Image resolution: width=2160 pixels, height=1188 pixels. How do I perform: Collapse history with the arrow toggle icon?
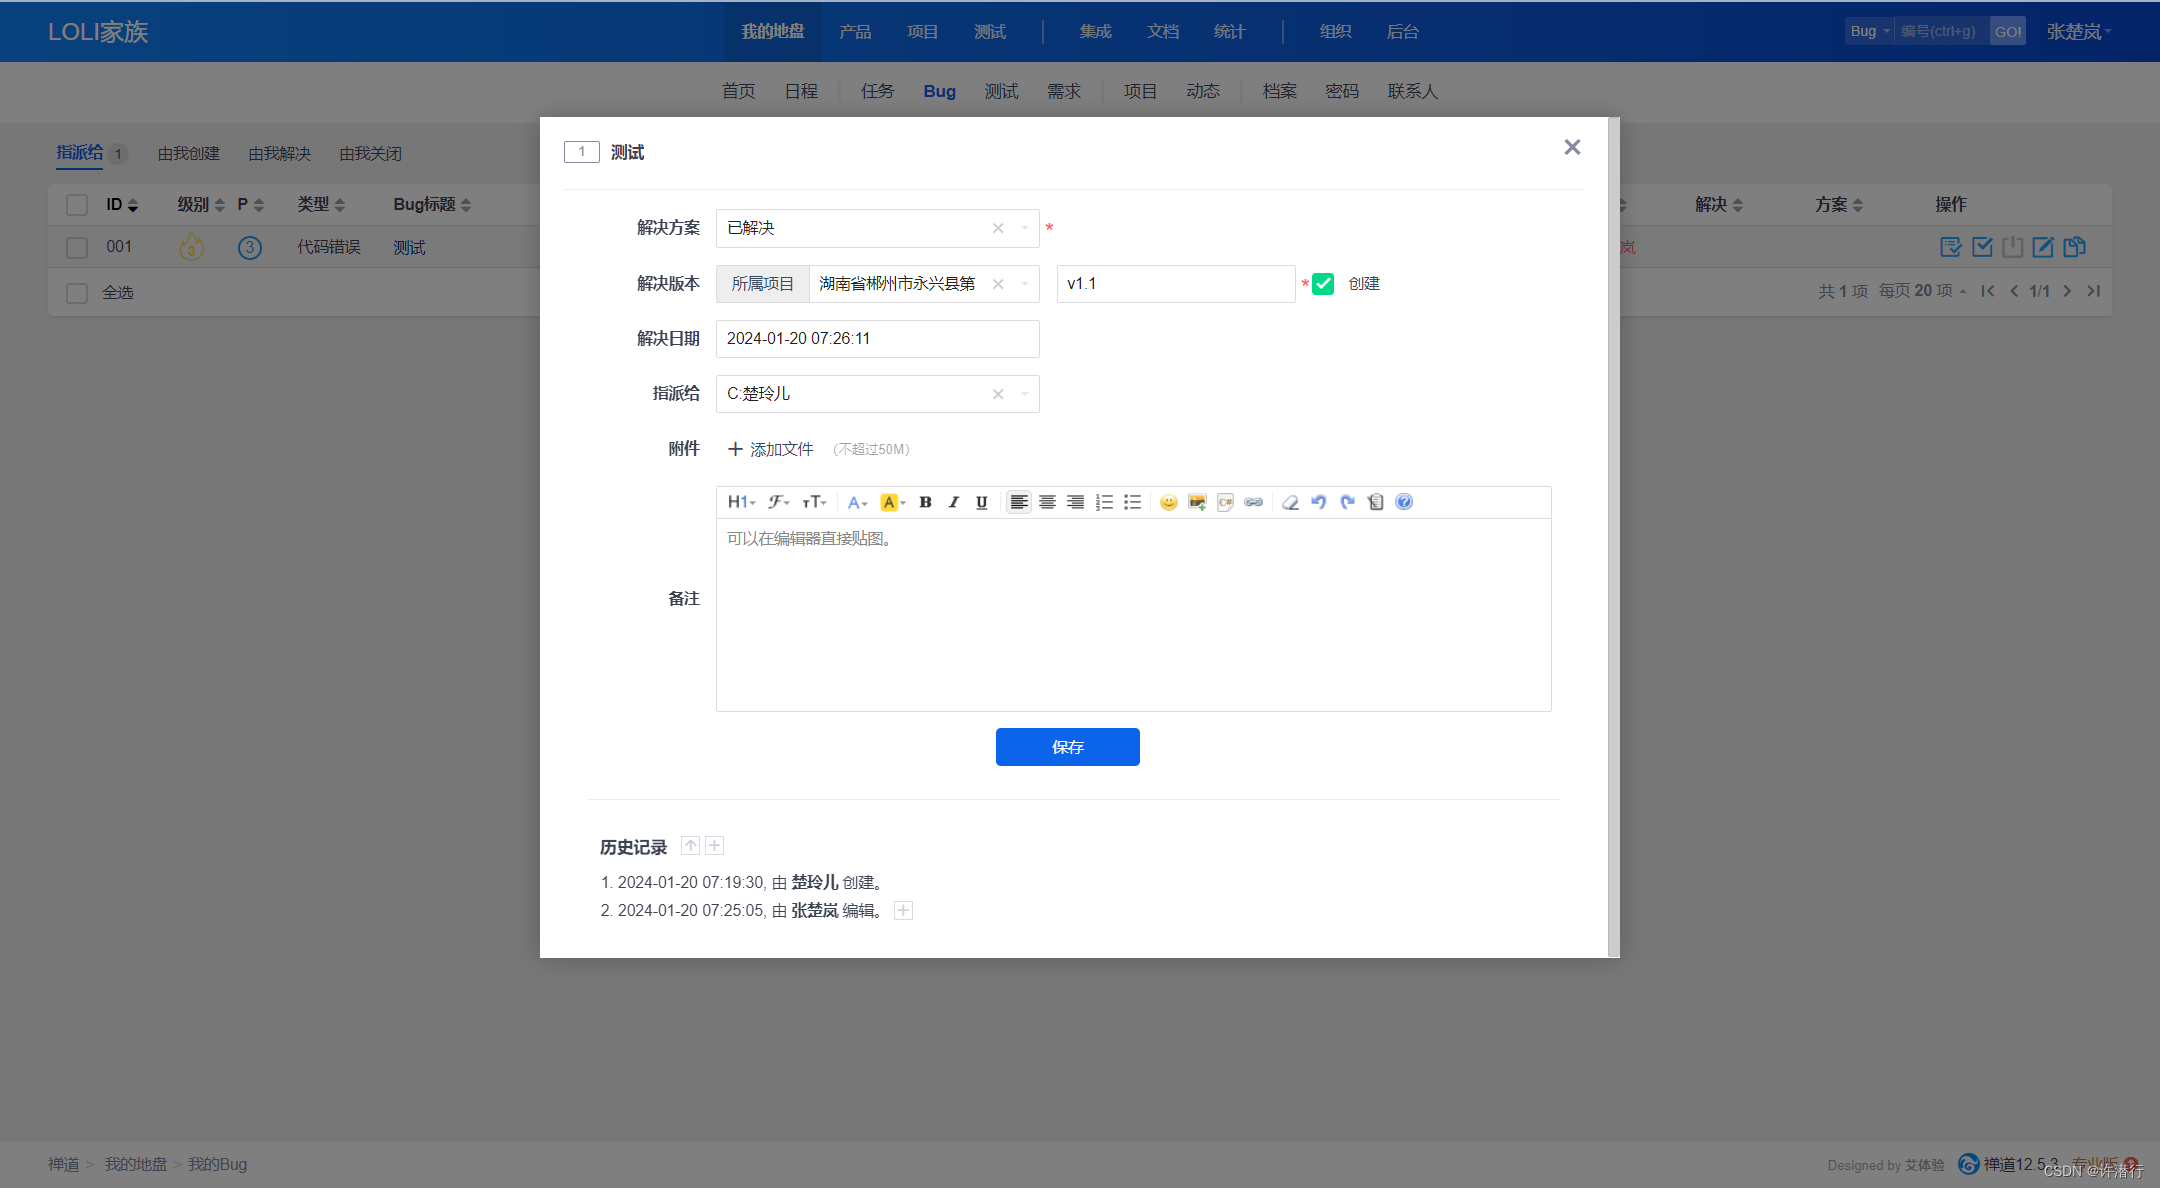tap(690, 846)
